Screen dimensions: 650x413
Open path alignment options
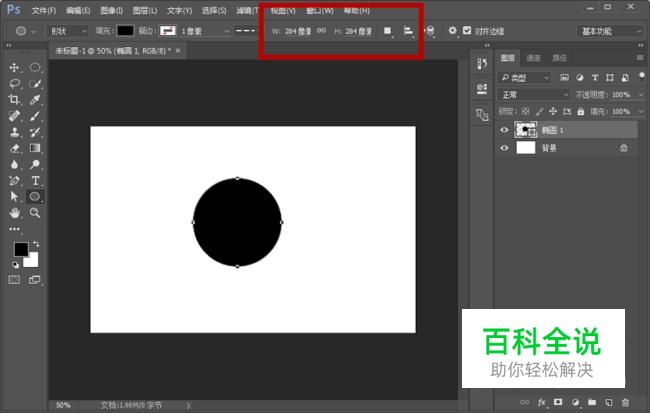[x=408, y=31]
